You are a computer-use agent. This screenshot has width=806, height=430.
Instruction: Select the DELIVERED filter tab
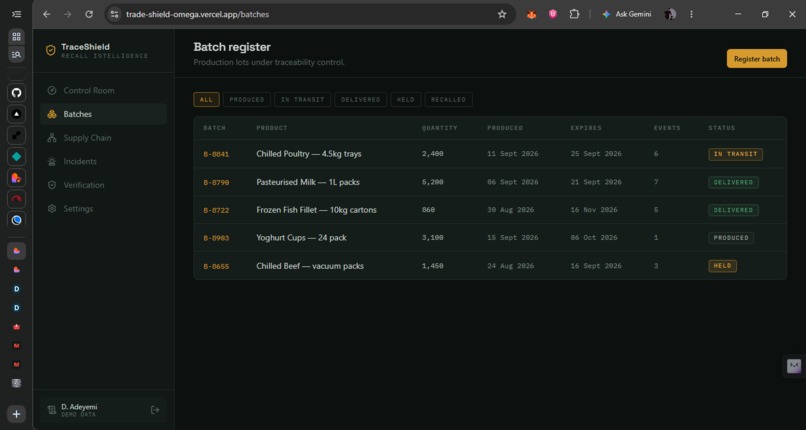tap(360, 100)
